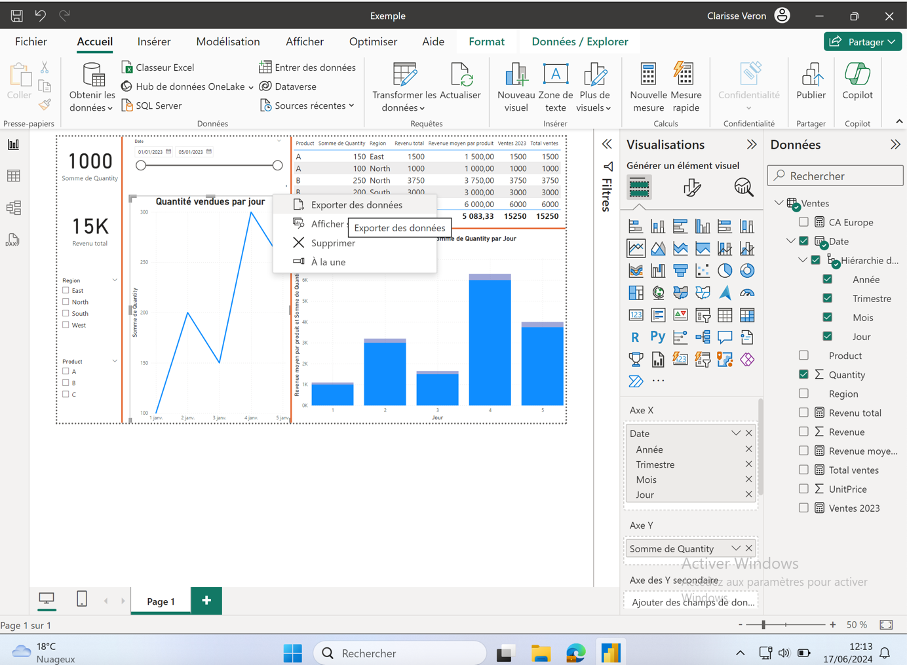Choose Exporter des données in context menu

(354, 204)
